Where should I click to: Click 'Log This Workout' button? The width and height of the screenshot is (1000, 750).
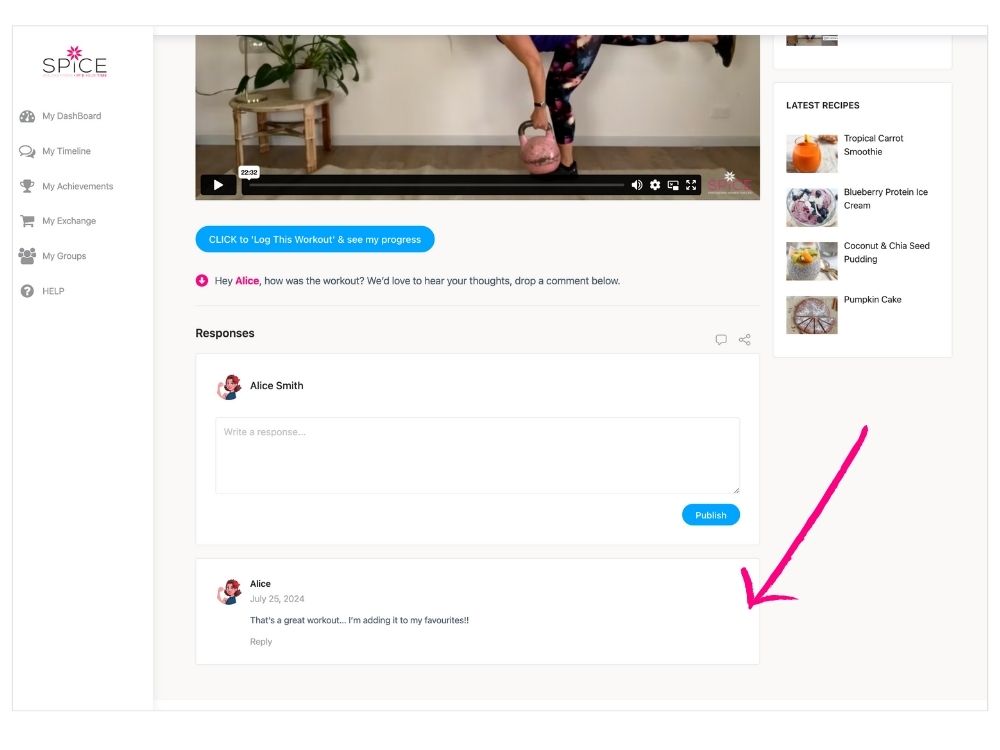pos(315,240)
